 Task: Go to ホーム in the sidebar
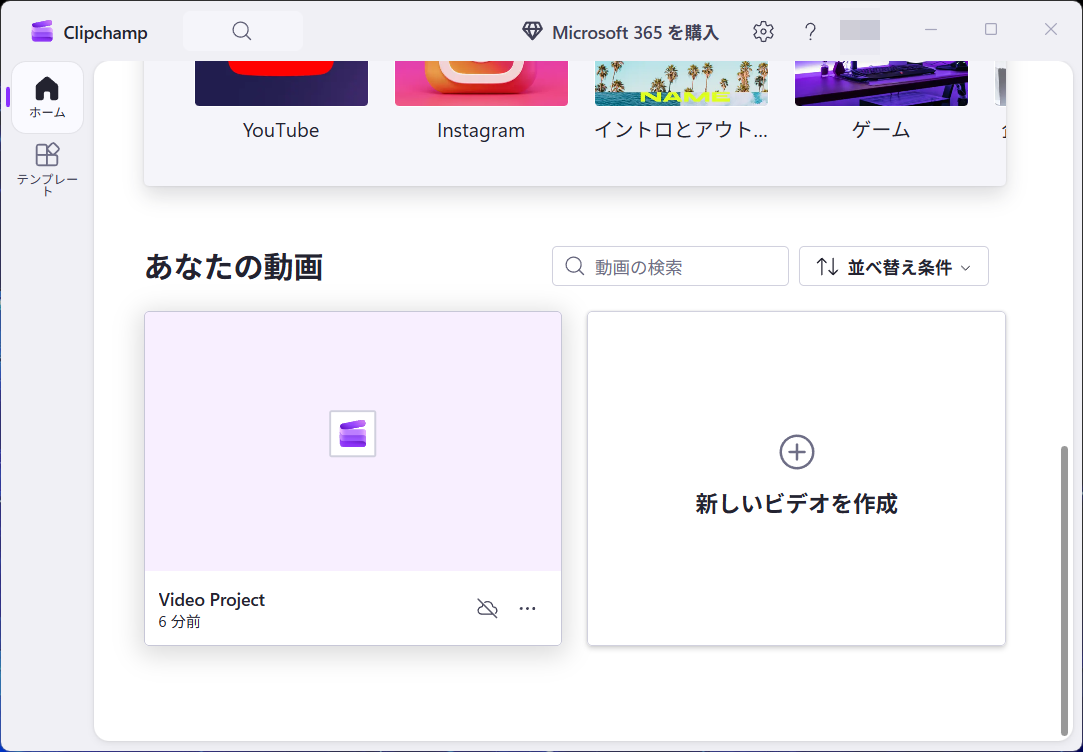pyautogui.click(x=47, y=97)
